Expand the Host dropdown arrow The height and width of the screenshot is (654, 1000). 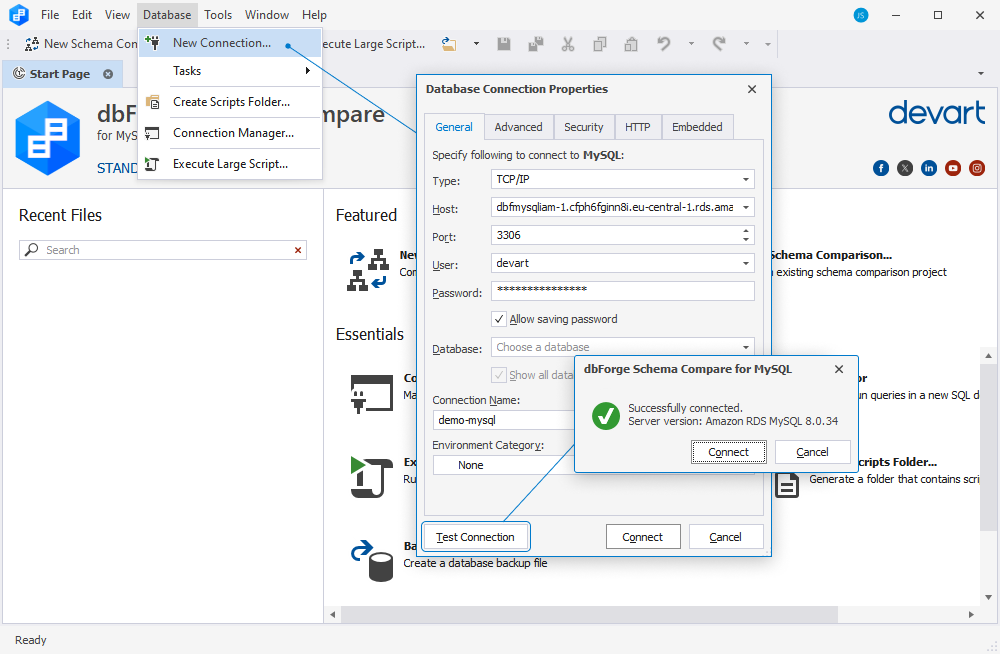[x=746, y=207]
